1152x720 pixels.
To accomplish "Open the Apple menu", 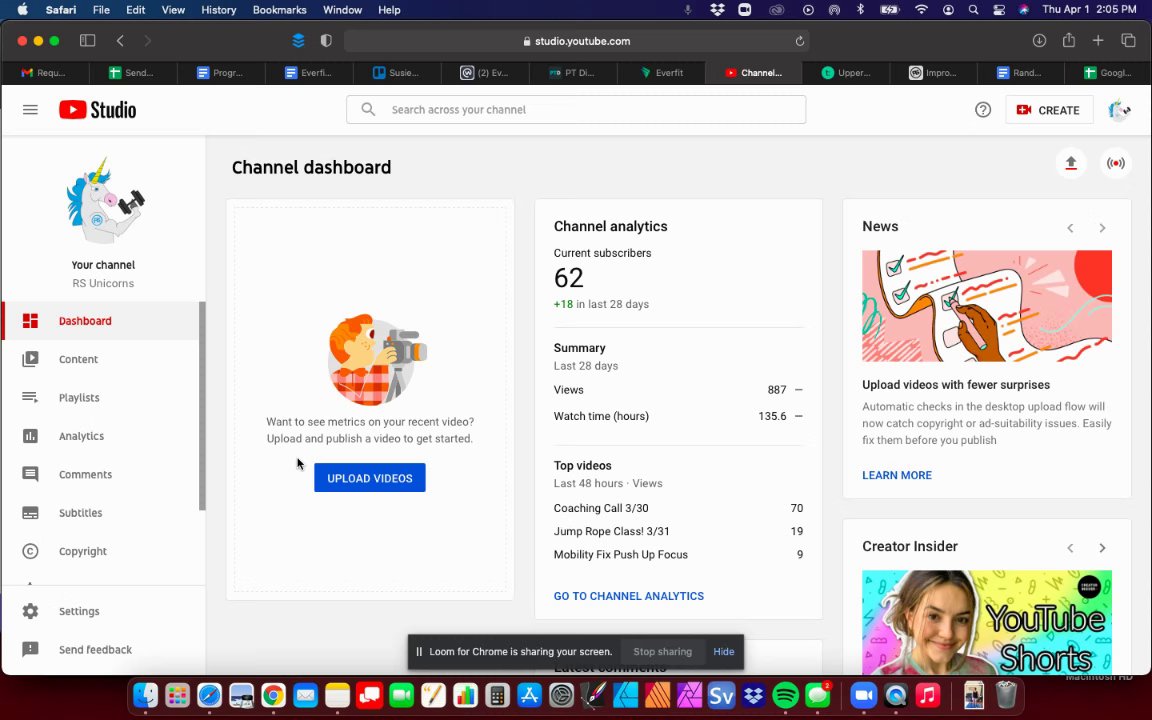I will coord(22,10).
